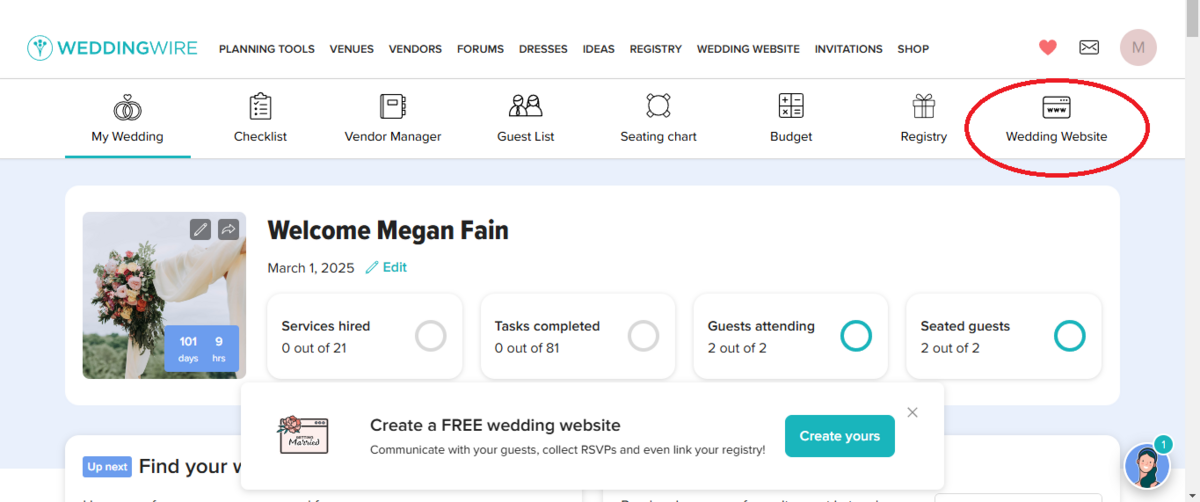This screenshot has height=502, width=1200.
Task: Click the Guest List people icon
Action: point(525,106)
